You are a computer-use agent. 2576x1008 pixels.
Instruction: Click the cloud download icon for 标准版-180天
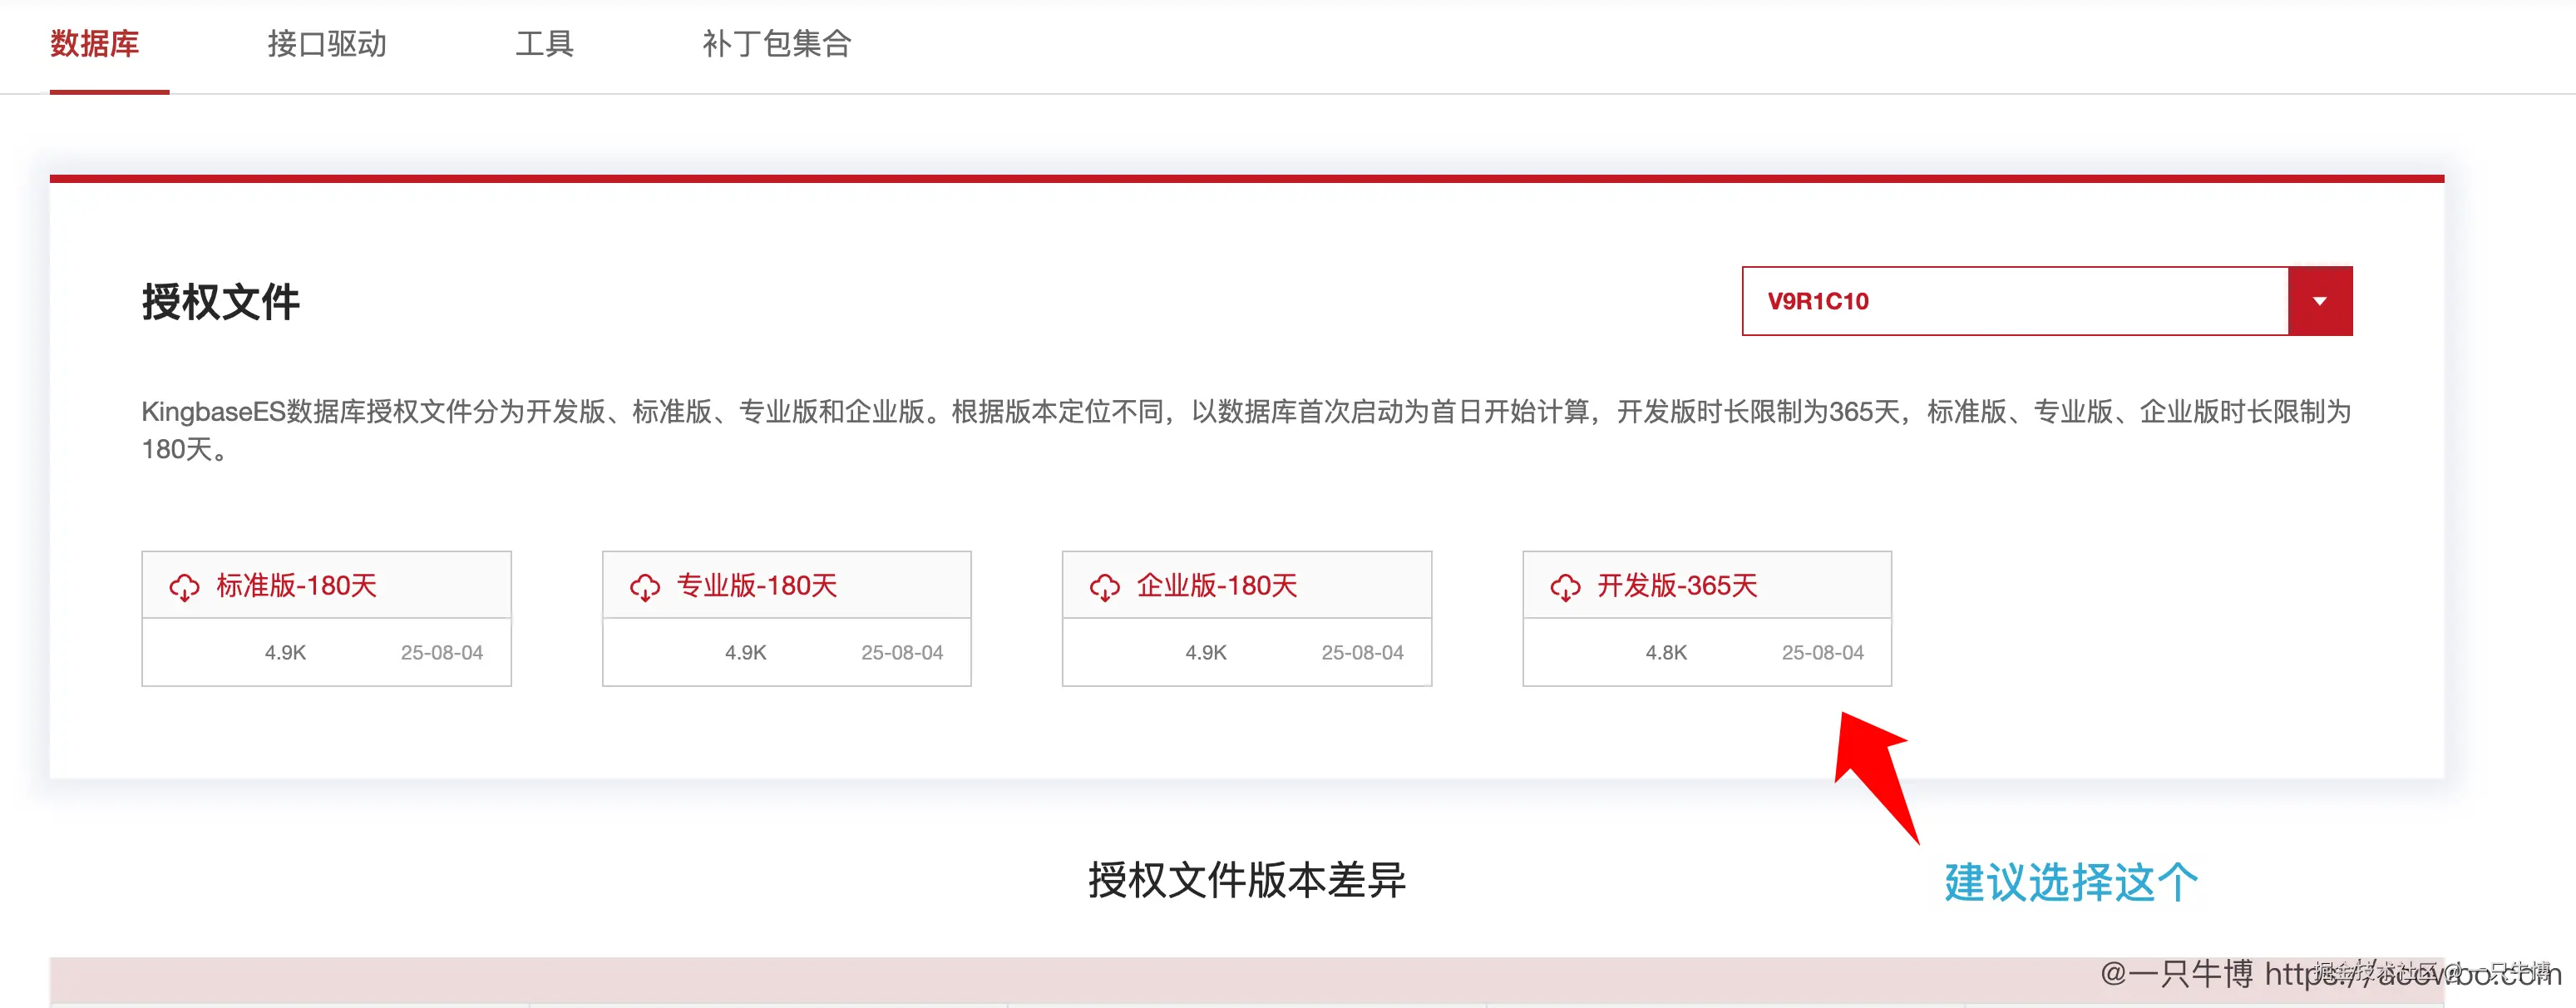[x=184, y=587]
